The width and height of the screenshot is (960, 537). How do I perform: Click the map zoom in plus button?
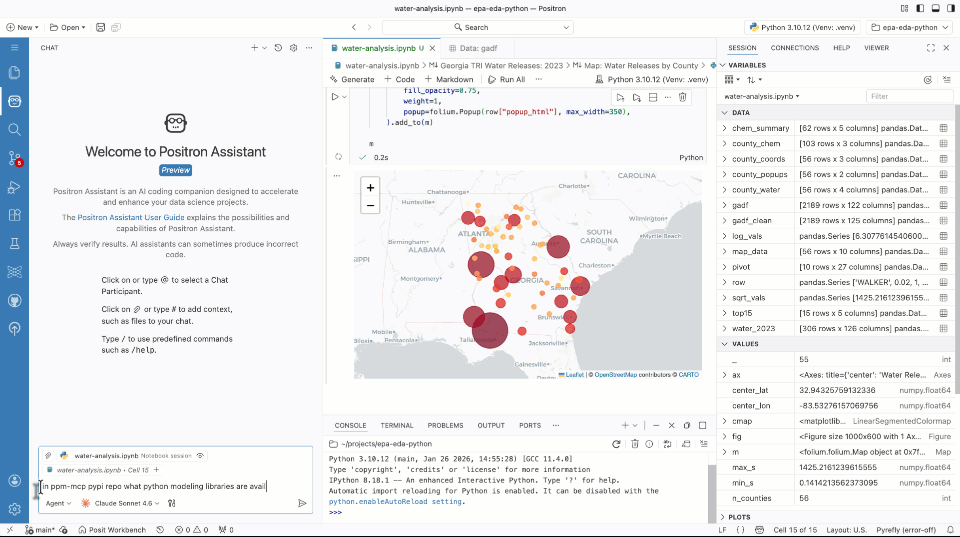371,187
